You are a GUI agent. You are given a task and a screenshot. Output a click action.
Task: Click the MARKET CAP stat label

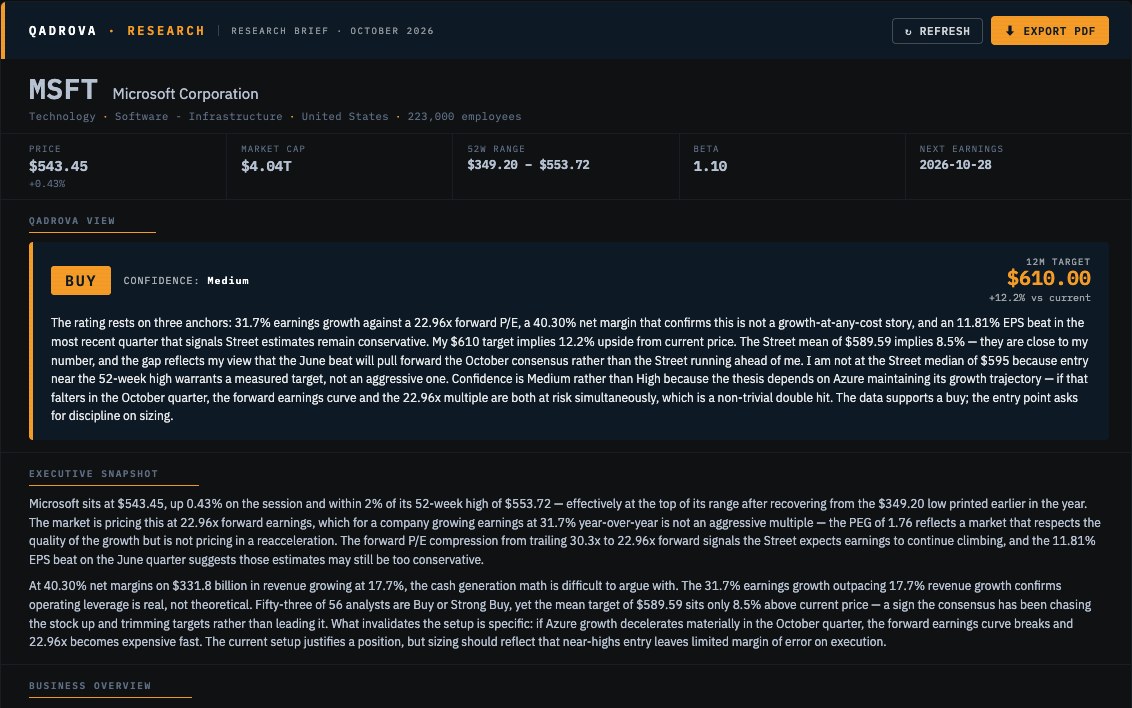click(273, 149)
